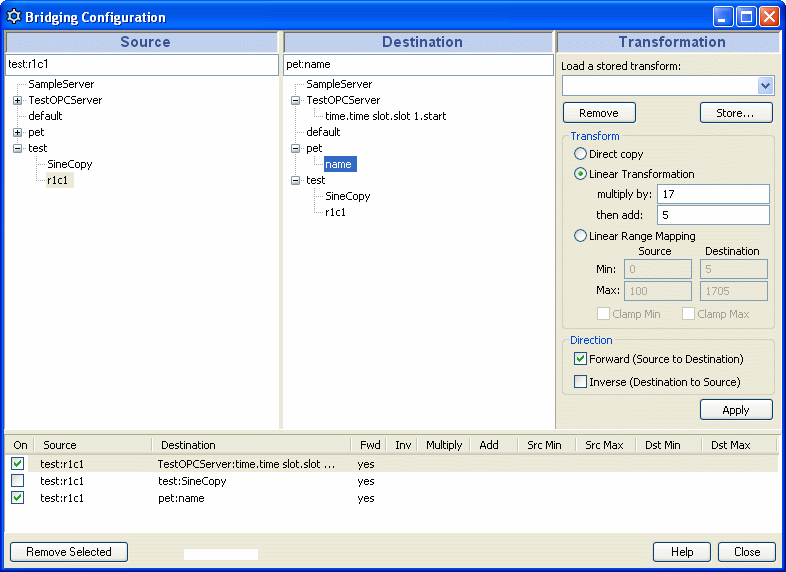Collapse the test node in the Destination tree
786x572 pixels.
coord(296,180)
